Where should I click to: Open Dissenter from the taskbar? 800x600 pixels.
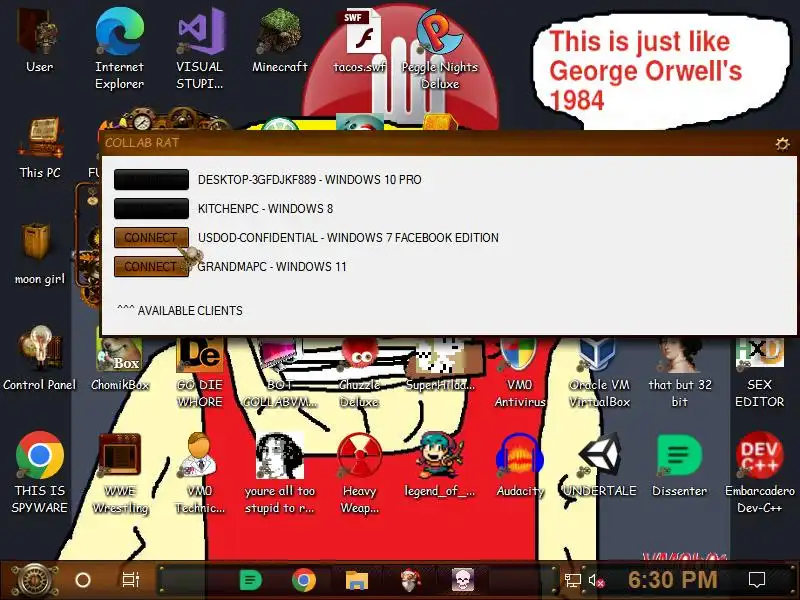click(x=250, y=580)
